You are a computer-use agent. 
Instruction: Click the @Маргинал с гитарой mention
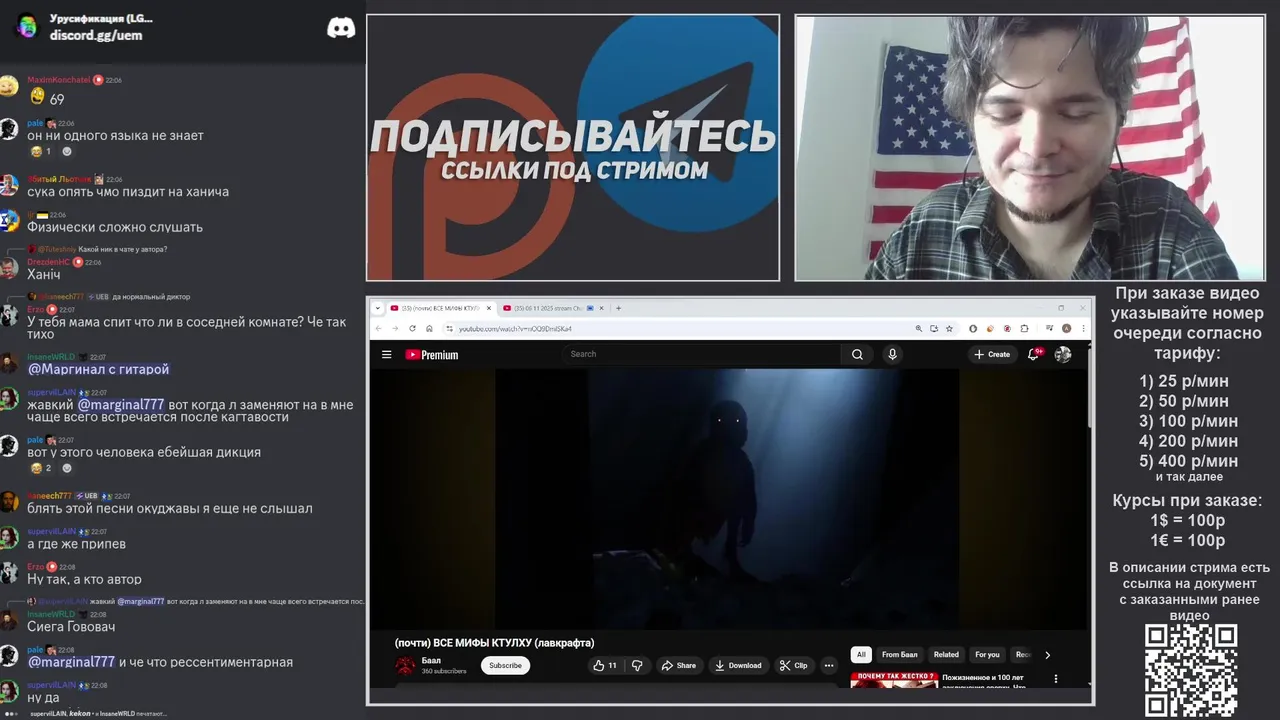click(x=98, y=369)
